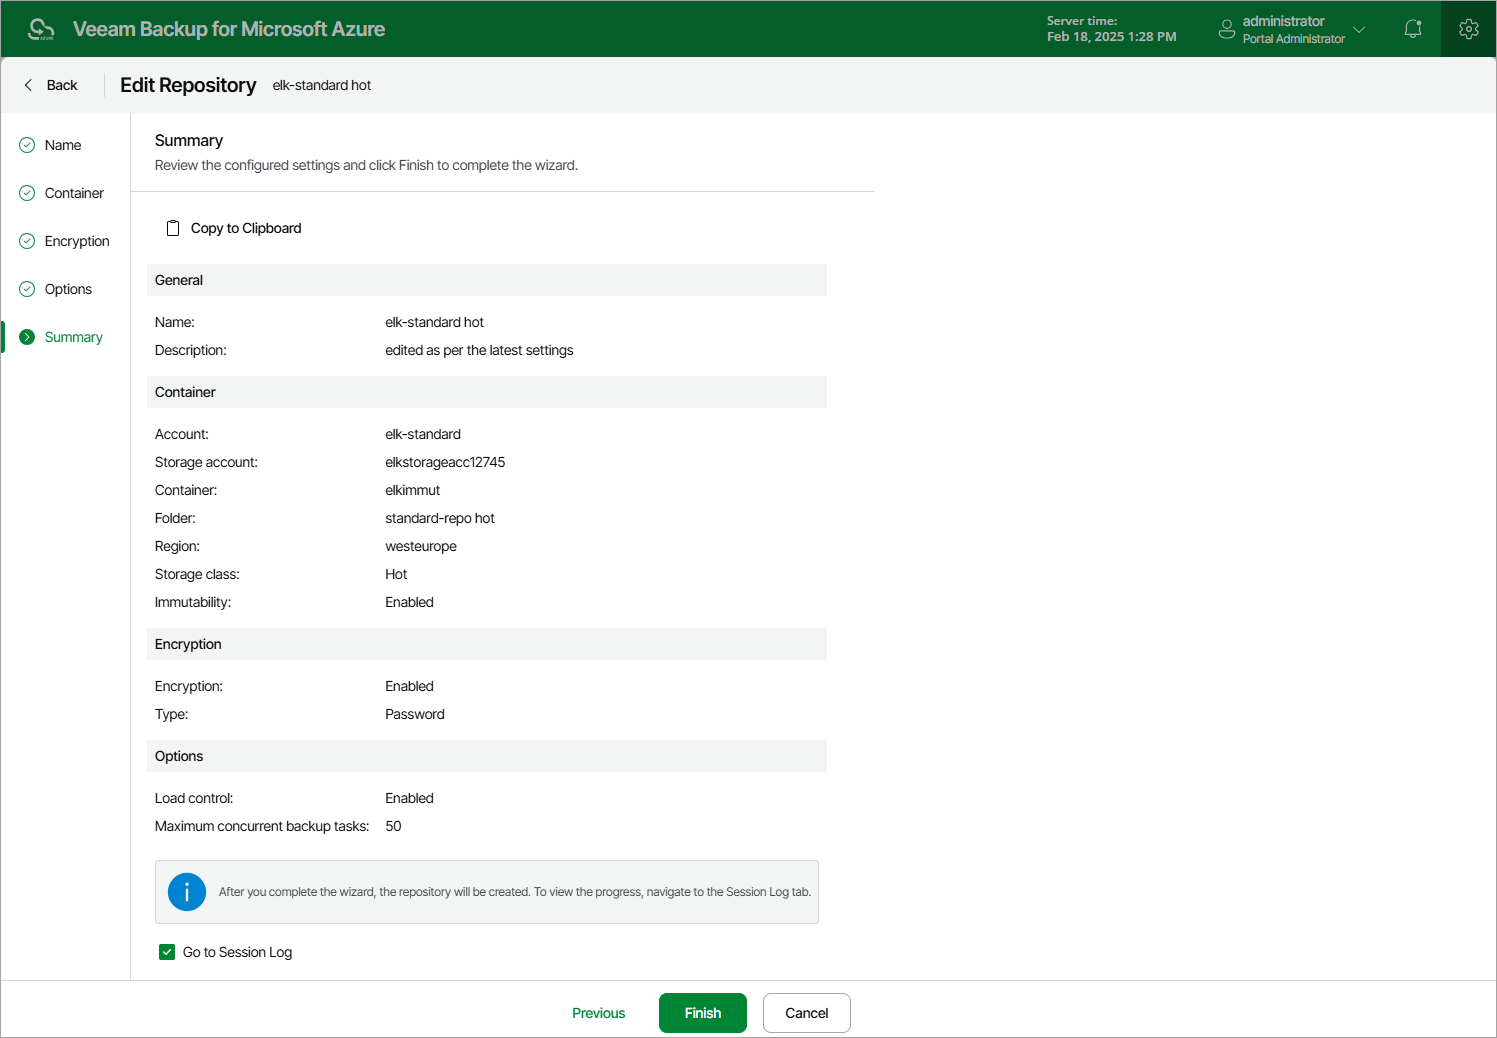This screenshot has width=1497, height=1038.
Task: Click the server time display
Action: tap(1111, 29)
